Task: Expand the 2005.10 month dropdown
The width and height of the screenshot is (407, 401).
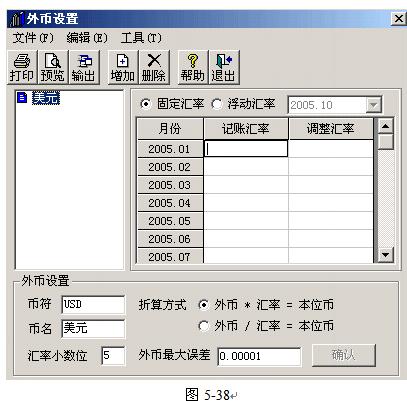Action: click(x=373, y=105)
